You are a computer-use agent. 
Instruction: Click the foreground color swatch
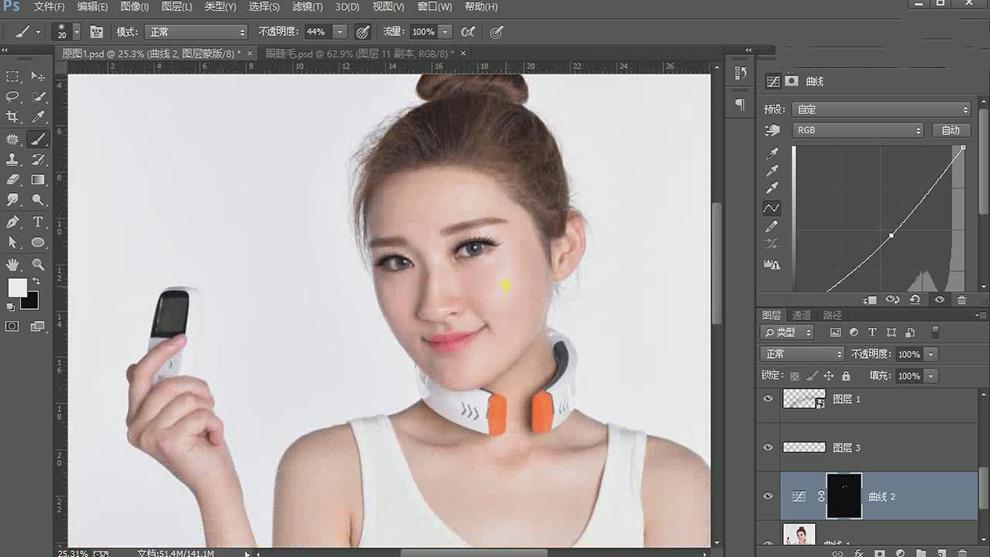tap(17, 288)
